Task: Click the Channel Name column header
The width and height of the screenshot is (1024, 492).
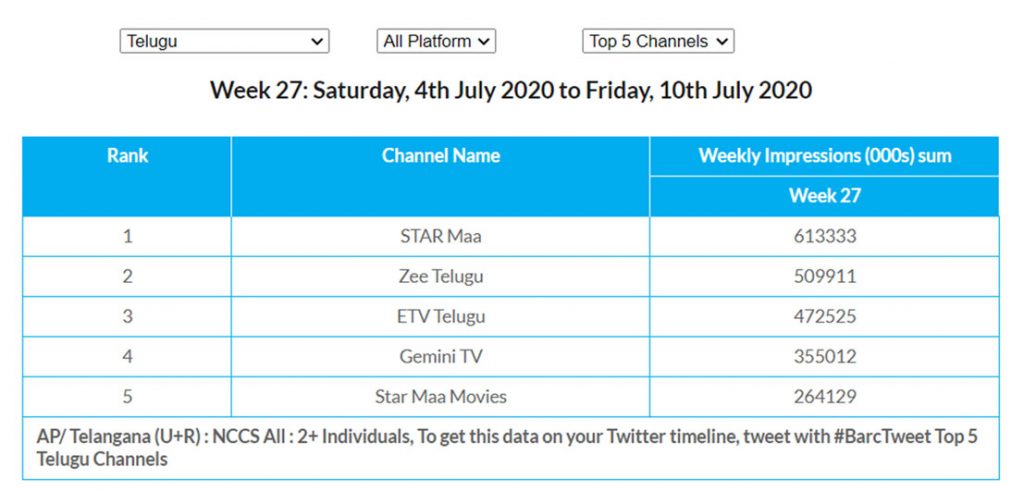Action: (440, 156)
